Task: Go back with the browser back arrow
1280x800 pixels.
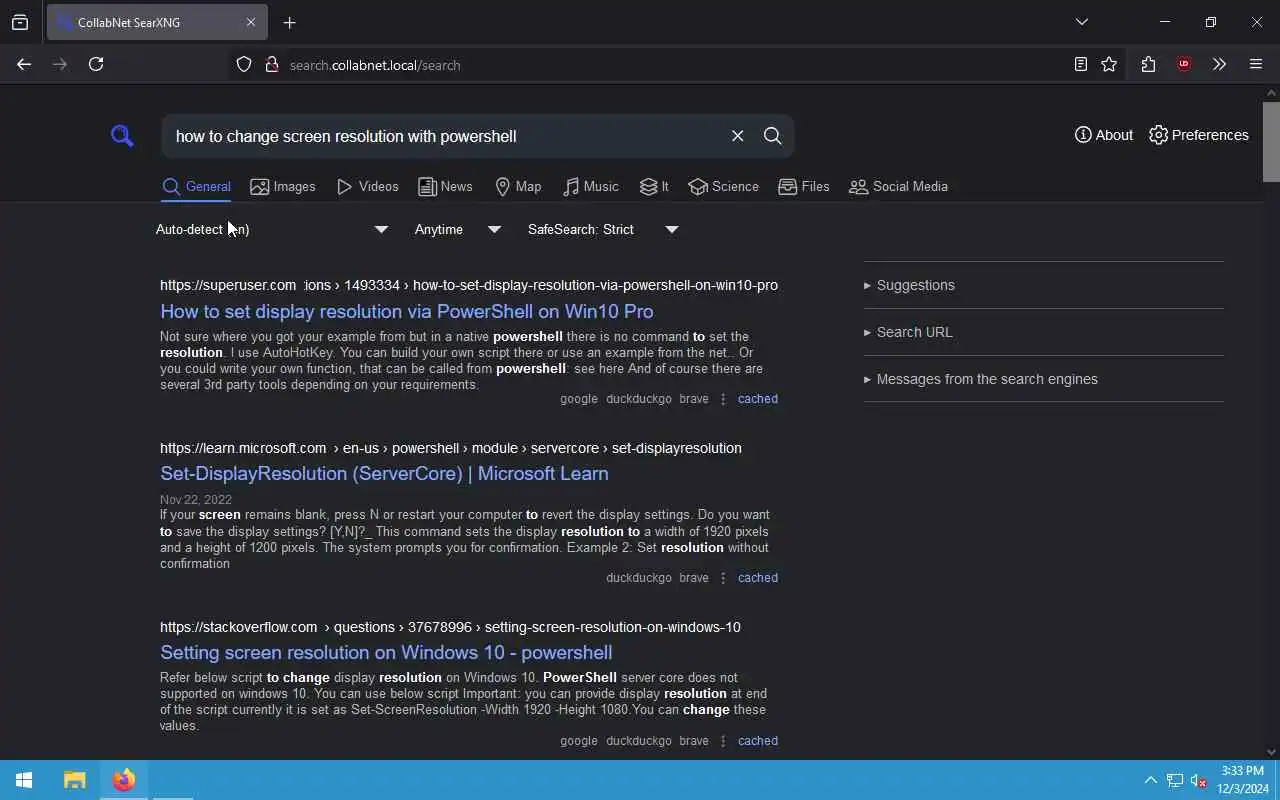Action: pos(24,64)
